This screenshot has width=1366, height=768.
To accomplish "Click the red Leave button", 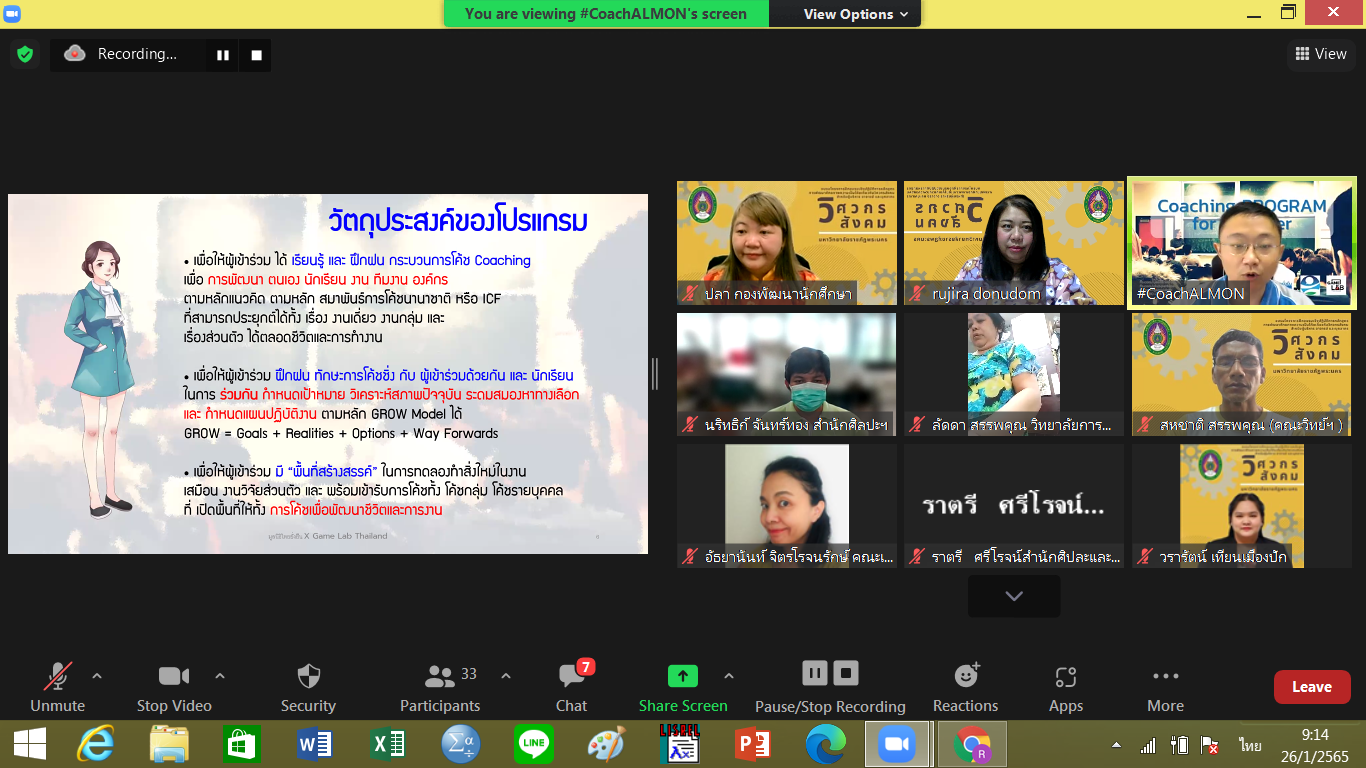I will [1311, 687].
